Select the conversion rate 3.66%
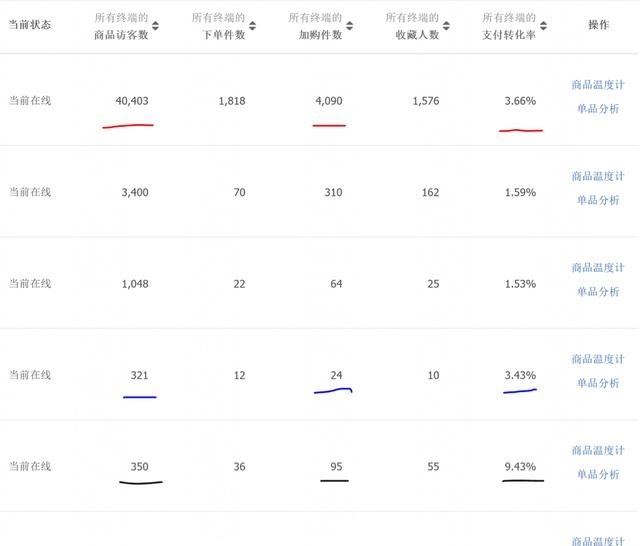Screen dimensions: 640x546 (520, 101)
